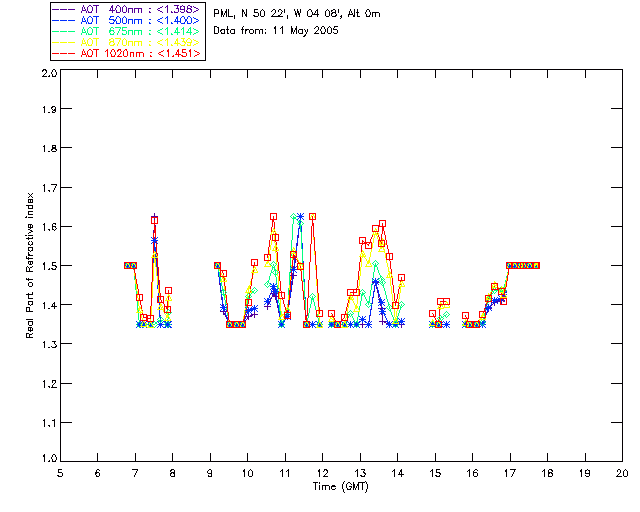Click the red dashed line swatch in legend

coord(64,53)
